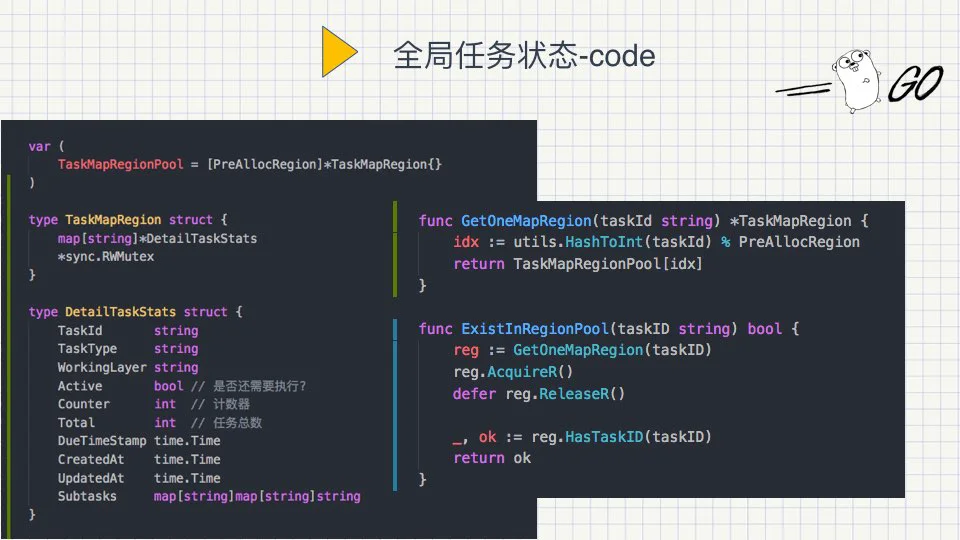Click the map[string]*DetailTaskStats field
This screenshot has height=540, width=960.
[157, 238]
